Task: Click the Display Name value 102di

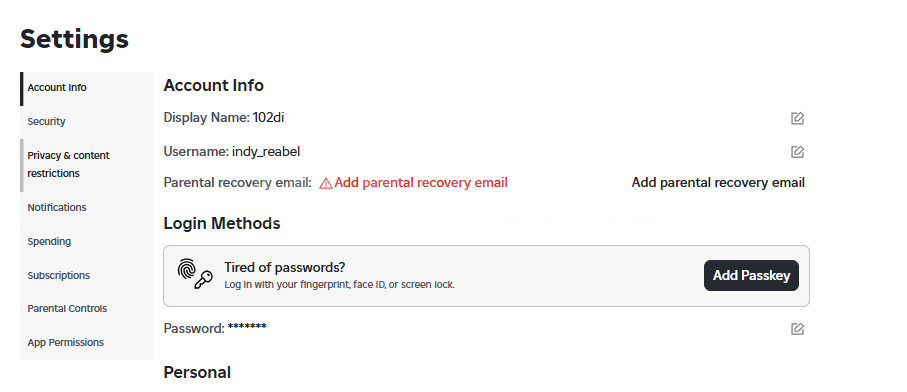Action: coord(268,118)
